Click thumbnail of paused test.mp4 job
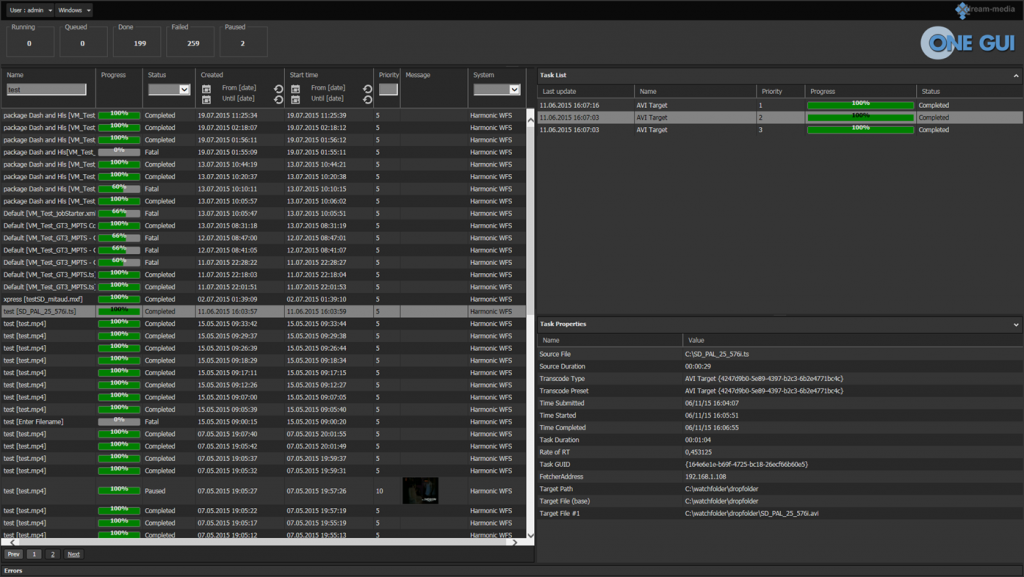Viewport: 1024px width, 577px height. tap(420, 490)
